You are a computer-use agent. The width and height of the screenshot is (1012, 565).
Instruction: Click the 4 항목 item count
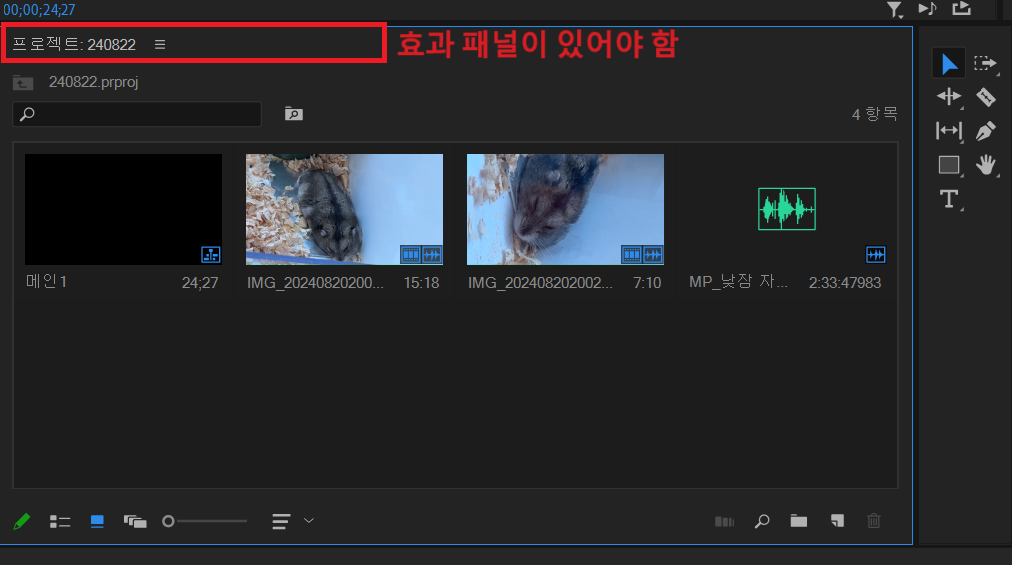[x=875, y=114]
